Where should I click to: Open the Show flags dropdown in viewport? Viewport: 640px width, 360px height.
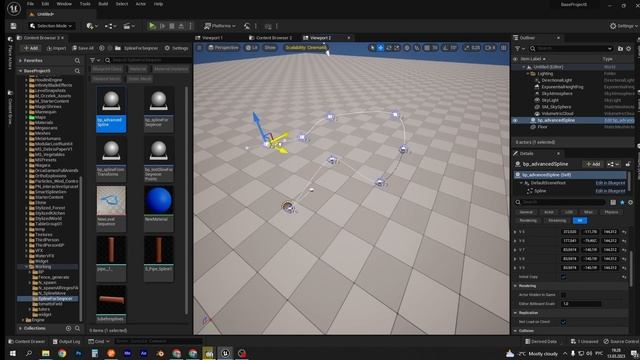270,48
